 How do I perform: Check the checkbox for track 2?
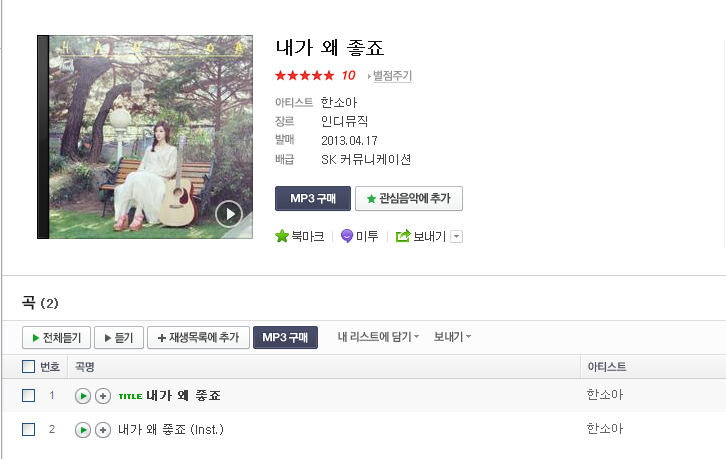28,429
